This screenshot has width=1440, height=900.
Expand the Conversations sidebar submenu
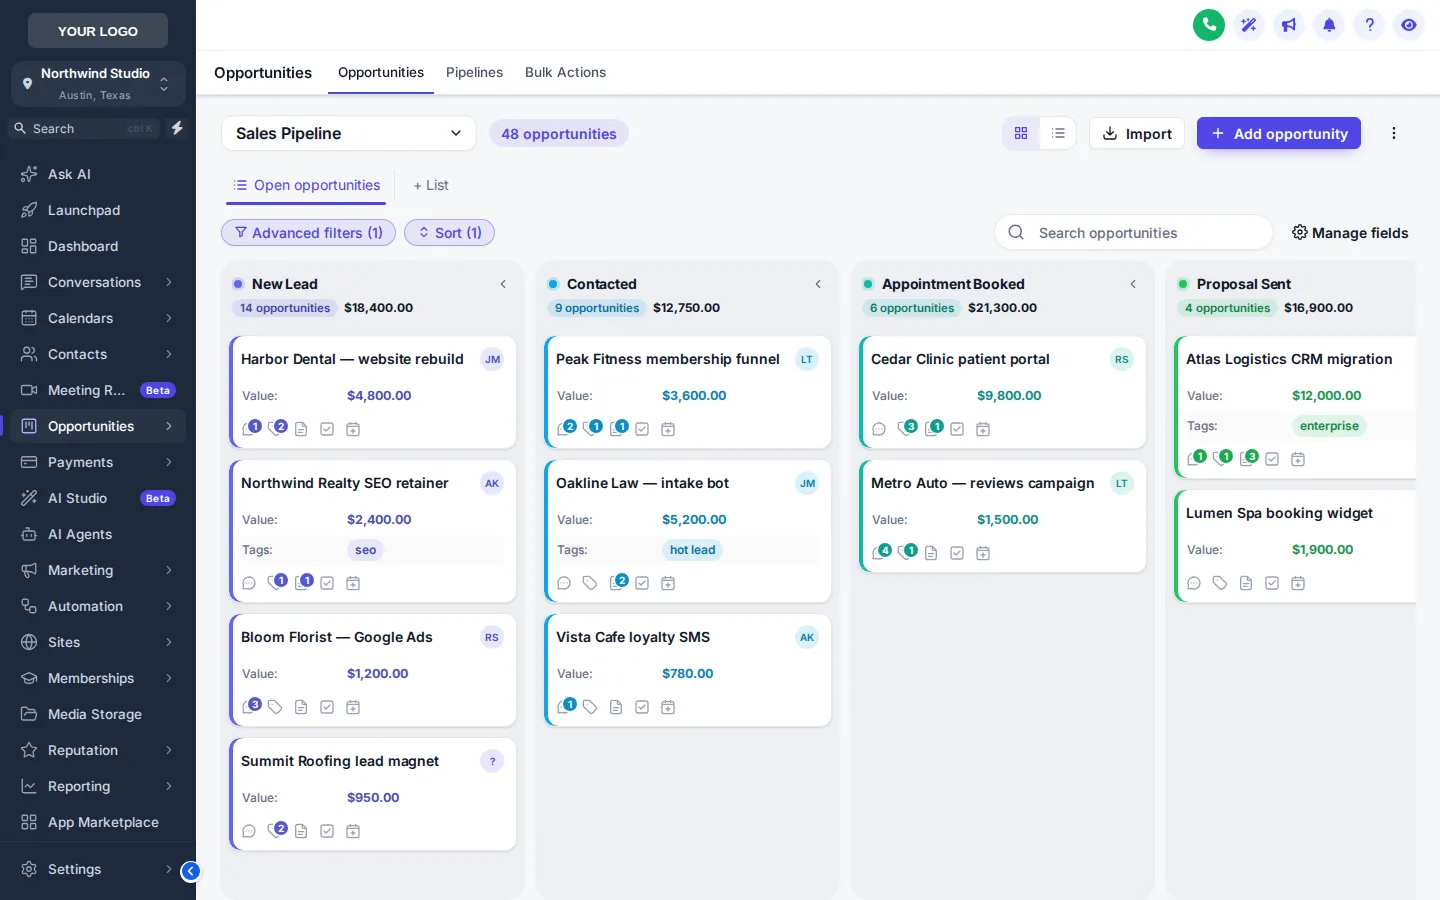point(169,282)
